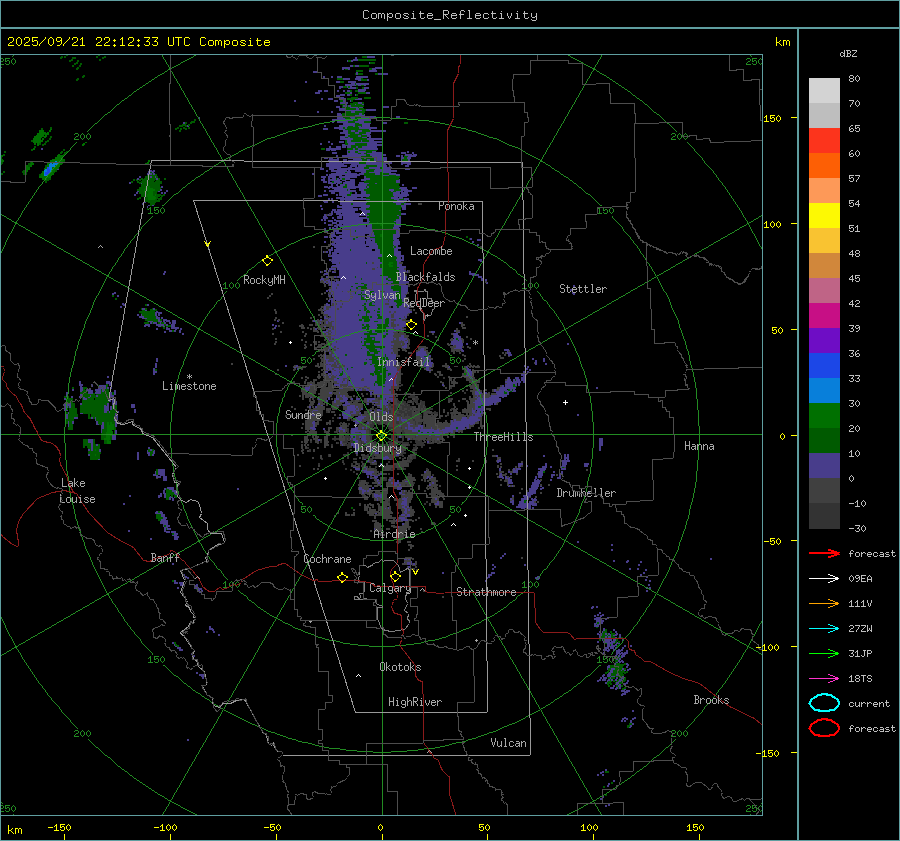The image size is (900, 841).
Task: Click the magenta 18TS arrow in legend
Action: tap(824, 678)
